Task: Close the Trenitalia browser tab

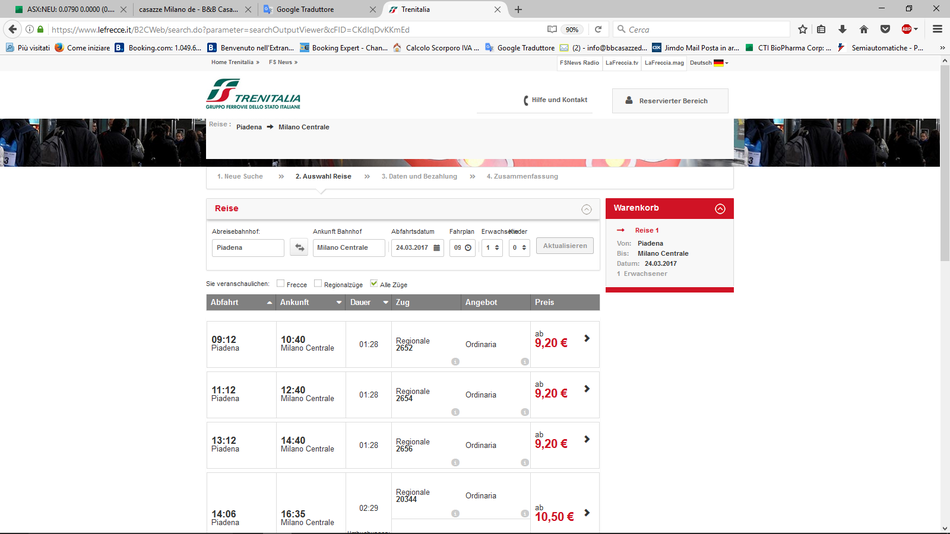Action: click(x=497, y=9)
